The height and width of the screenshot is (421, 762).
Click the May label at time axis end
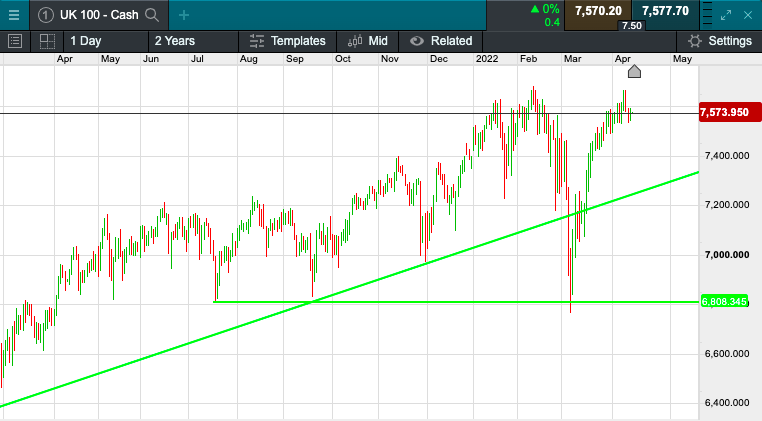[682, 59]
